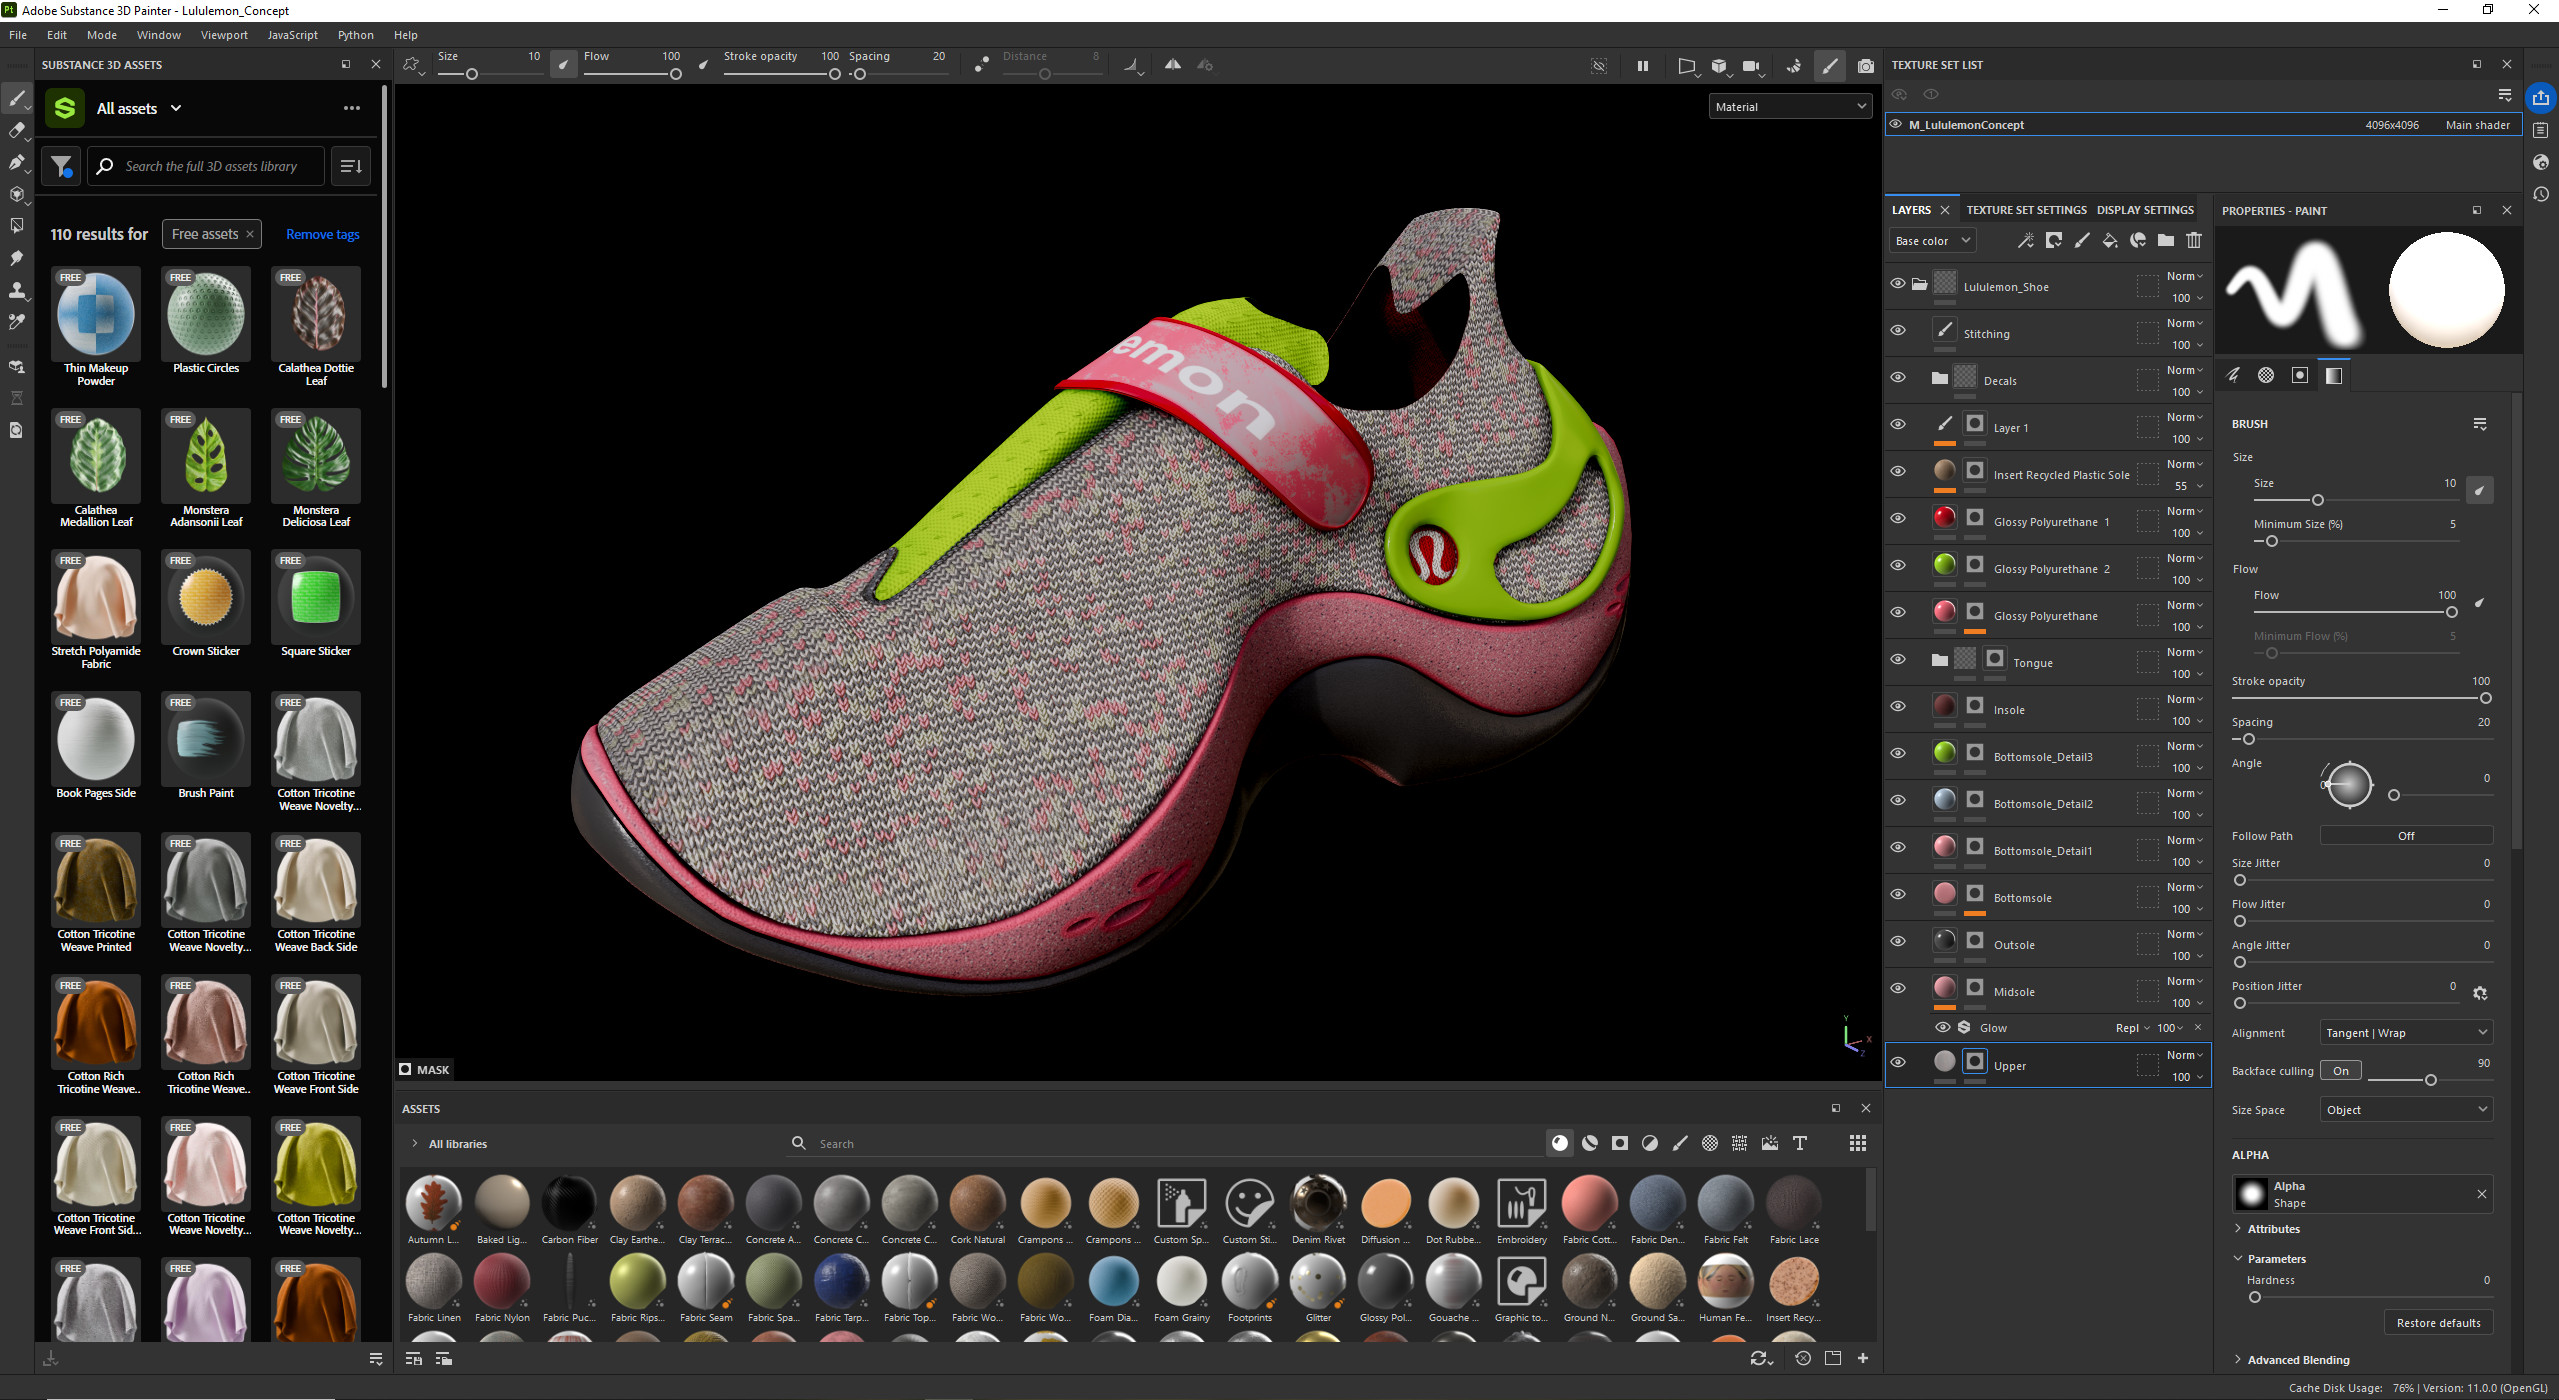Image resolution: width=2559 pixels, height=1400 pixels.
Task: Click the pause rendering icon
Action: (x=1642, y=66)
